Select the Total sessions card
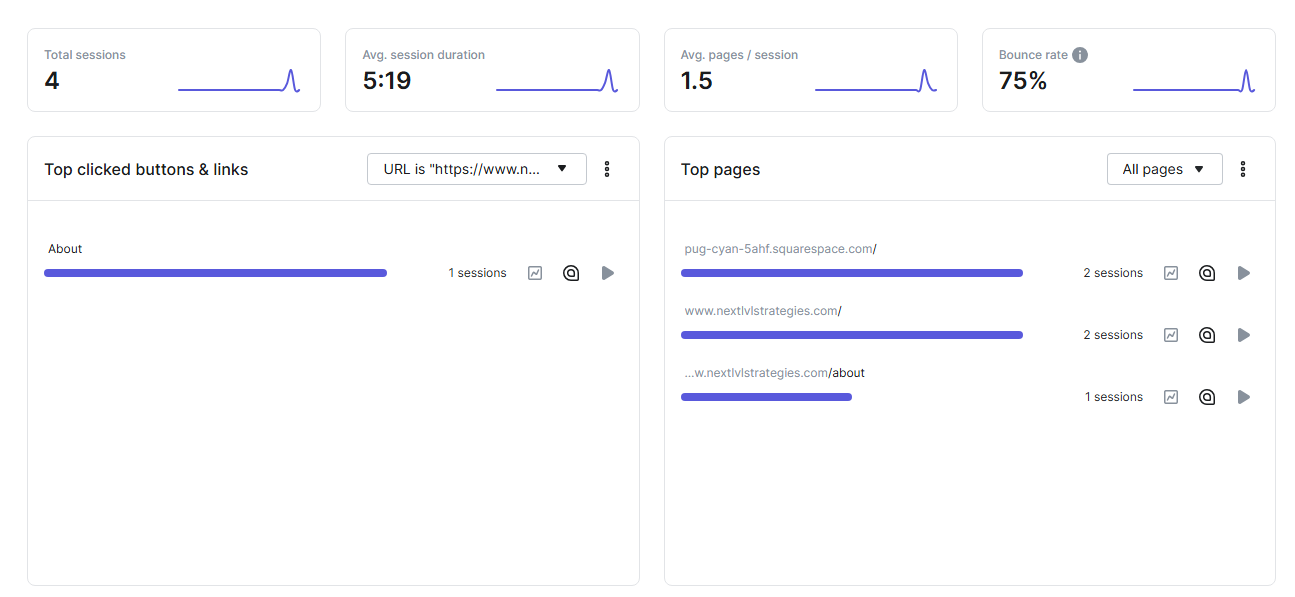This screenshot has height=597, width=1295. point(174,70)
